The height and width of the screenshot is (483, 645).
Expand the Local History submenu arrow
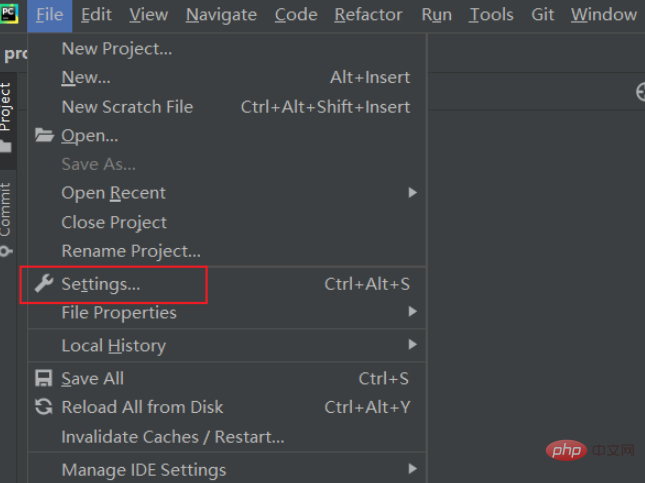click(412, 345)
